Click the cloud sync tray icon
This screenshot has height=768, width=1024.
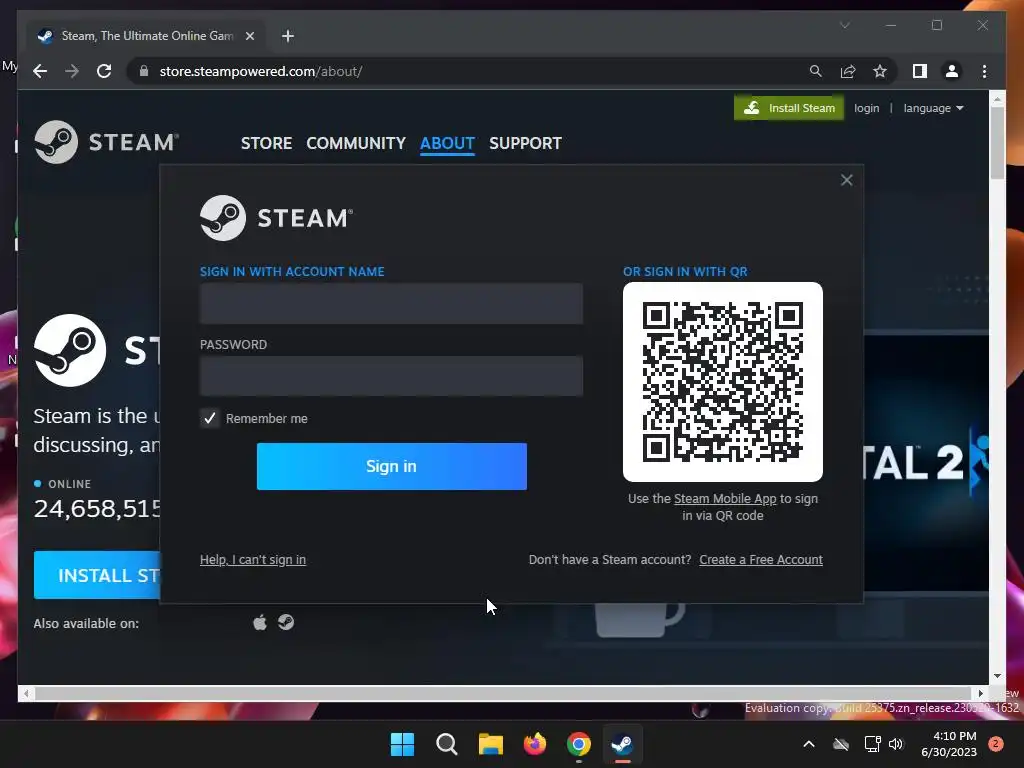841,744
